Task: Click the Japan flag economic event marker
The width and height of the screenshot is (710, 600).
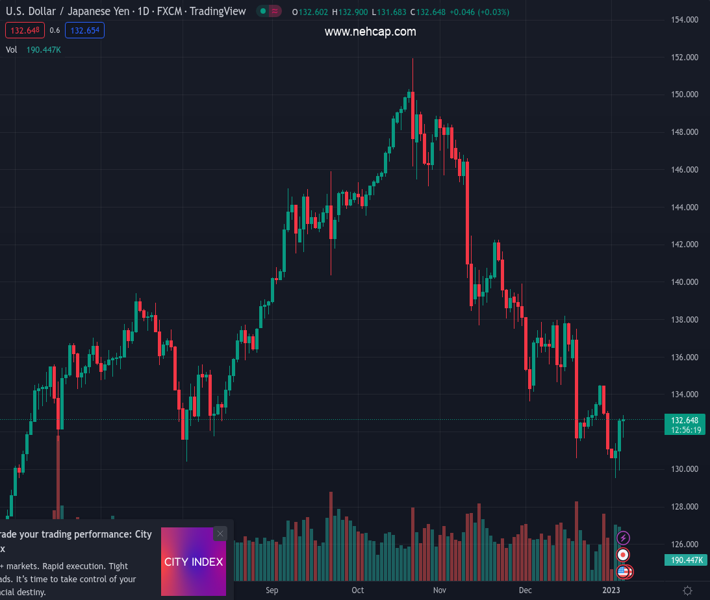Action: (624, 555)
